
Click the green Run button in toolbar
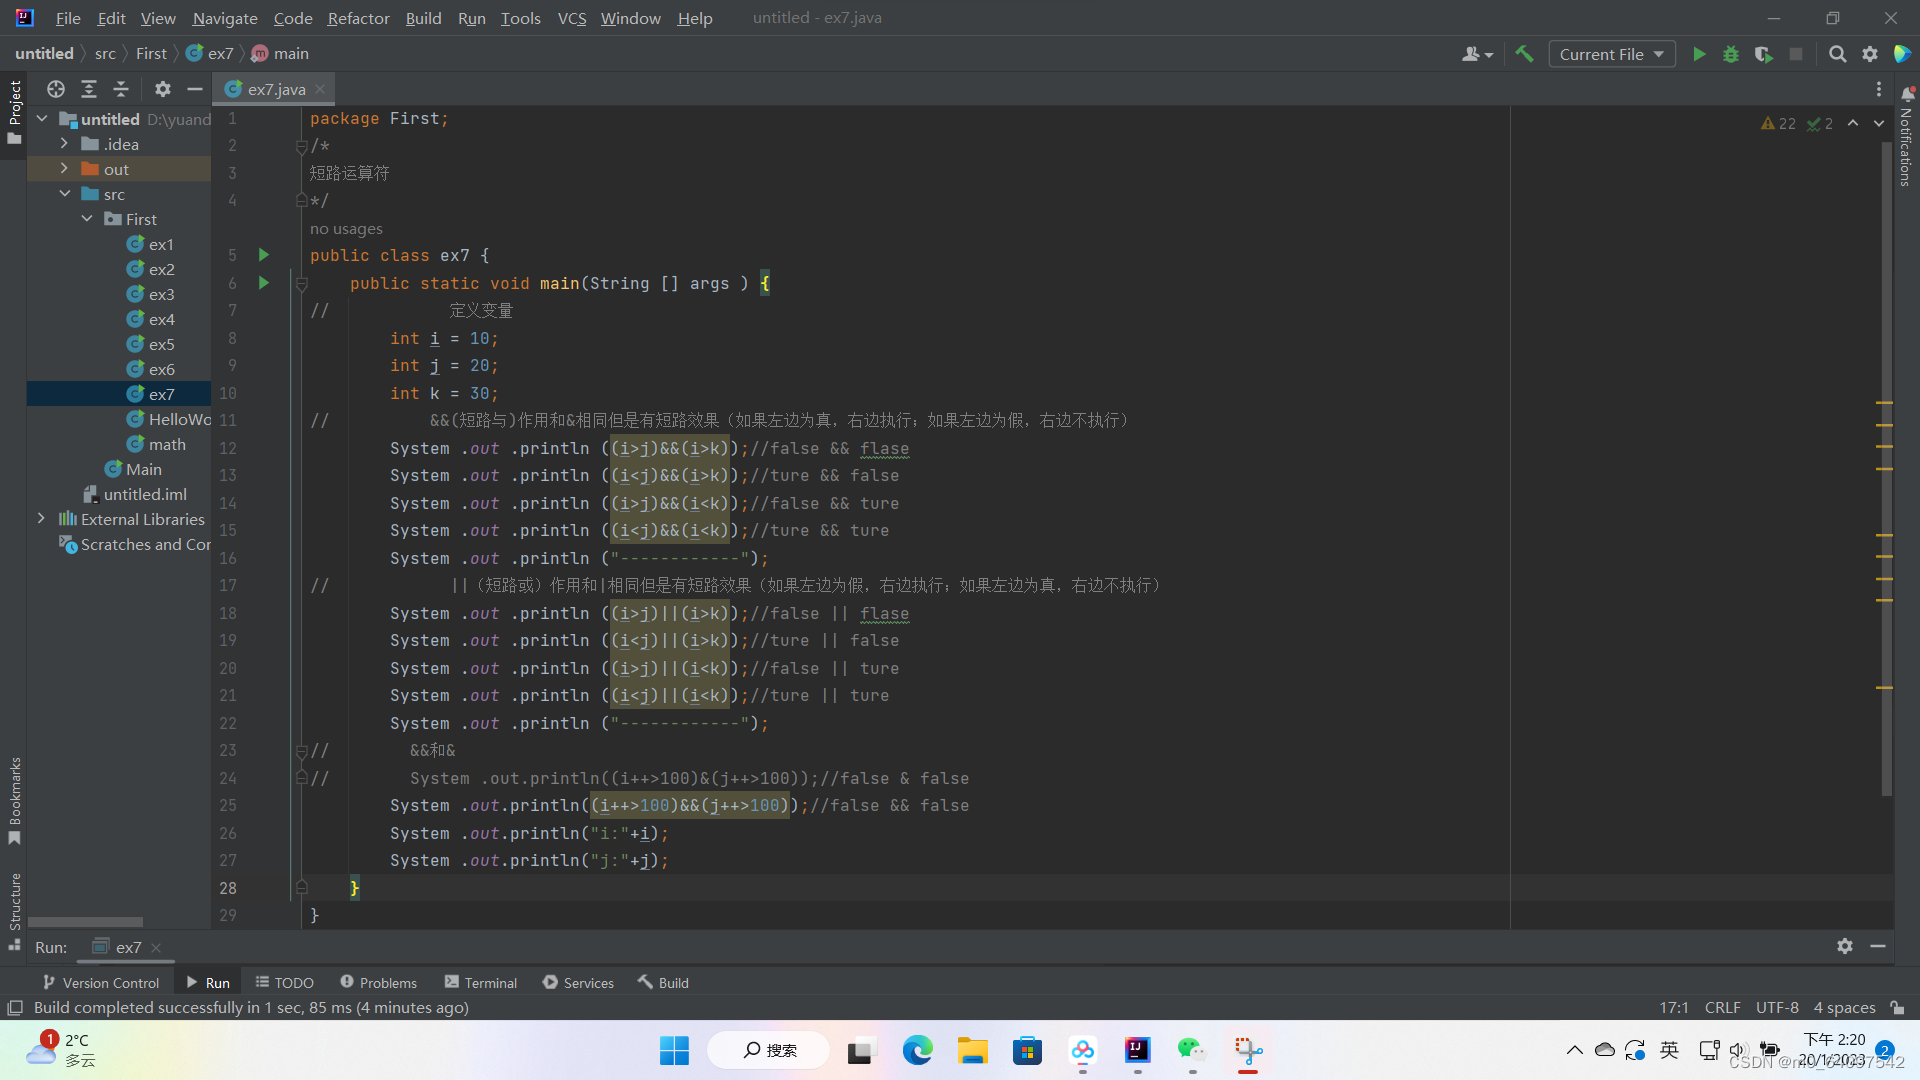click(x=1698, y=54)
